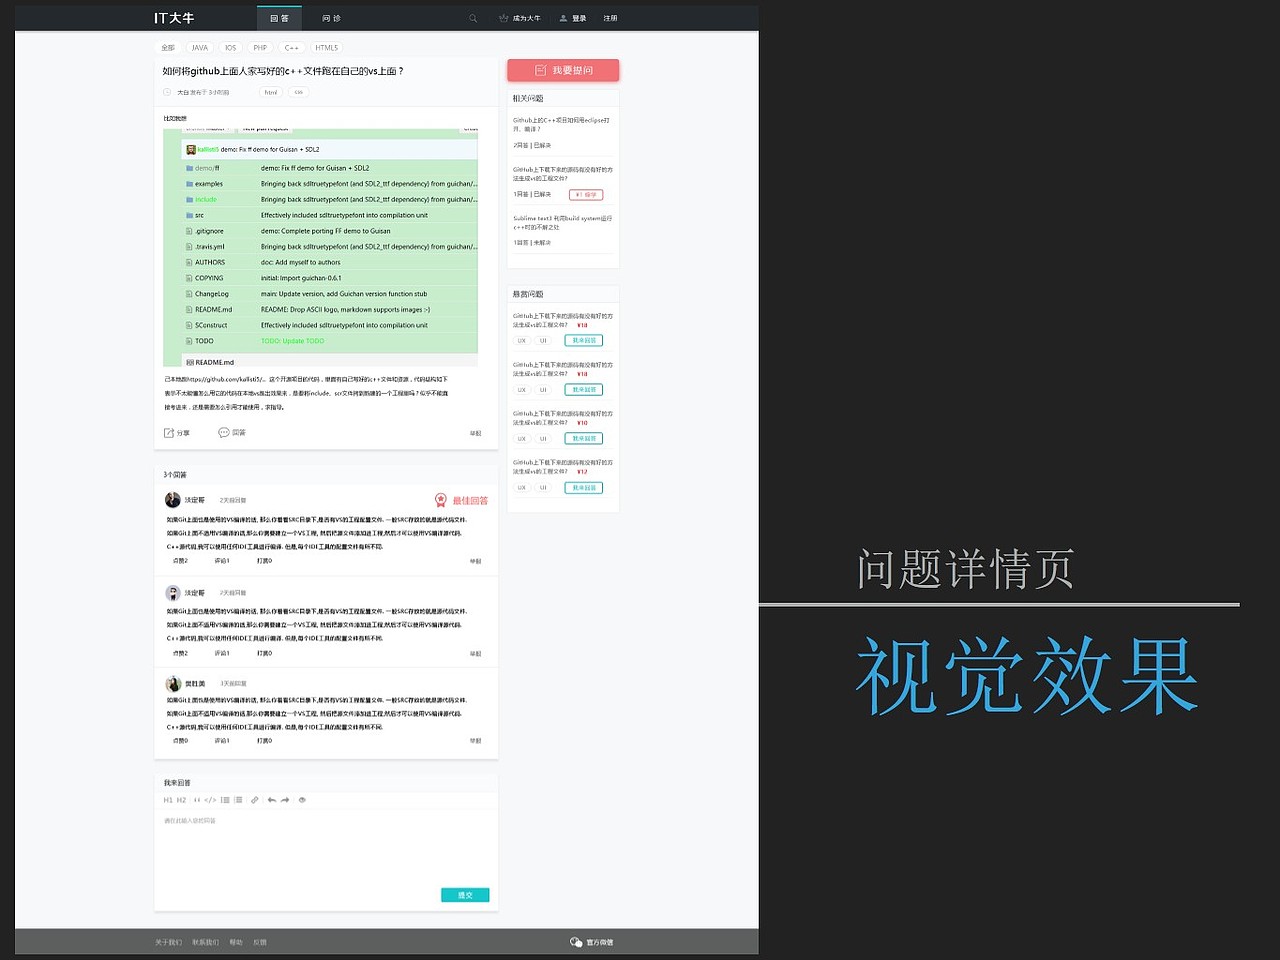Insert a hyperlink using editor link icon
Screen dimensions: 1280x960
(x=254, y=800)
